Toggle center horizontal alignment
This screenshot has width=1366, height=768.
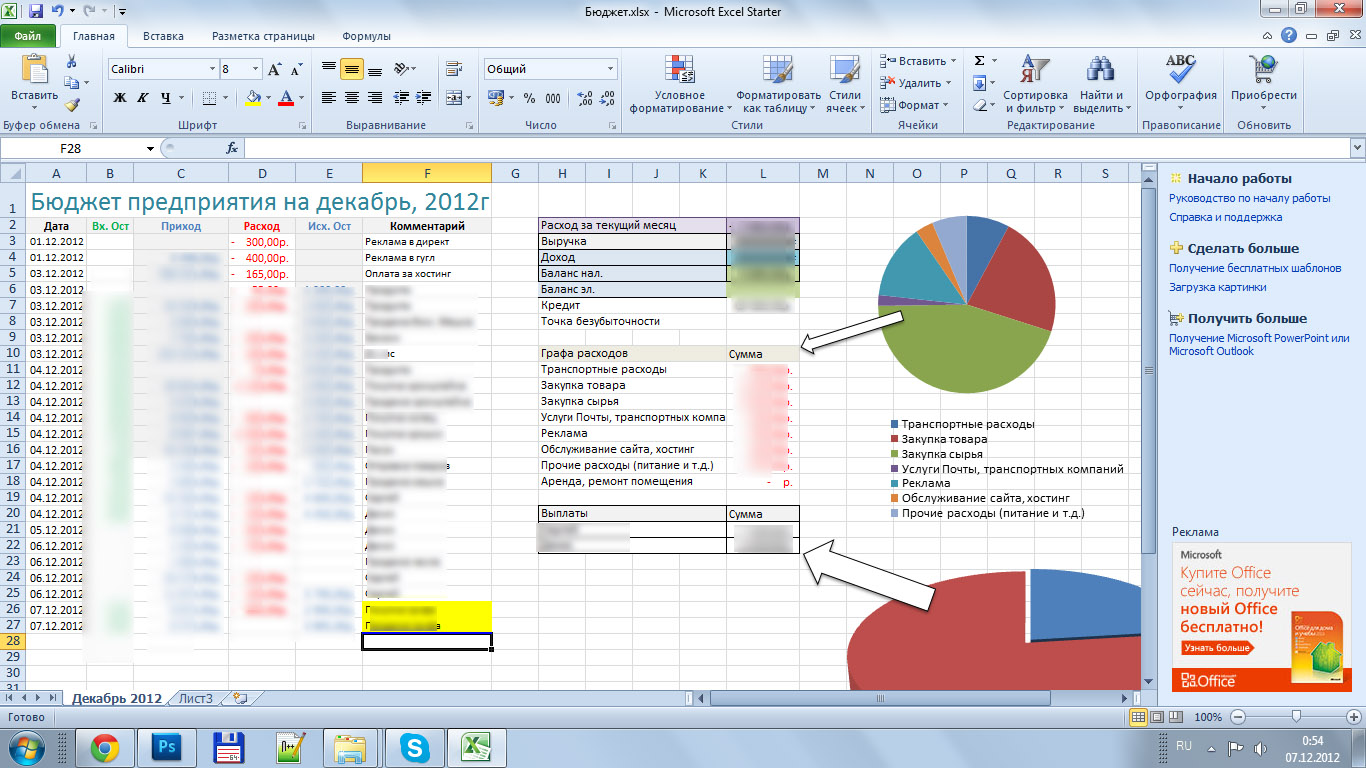(352, 98)
